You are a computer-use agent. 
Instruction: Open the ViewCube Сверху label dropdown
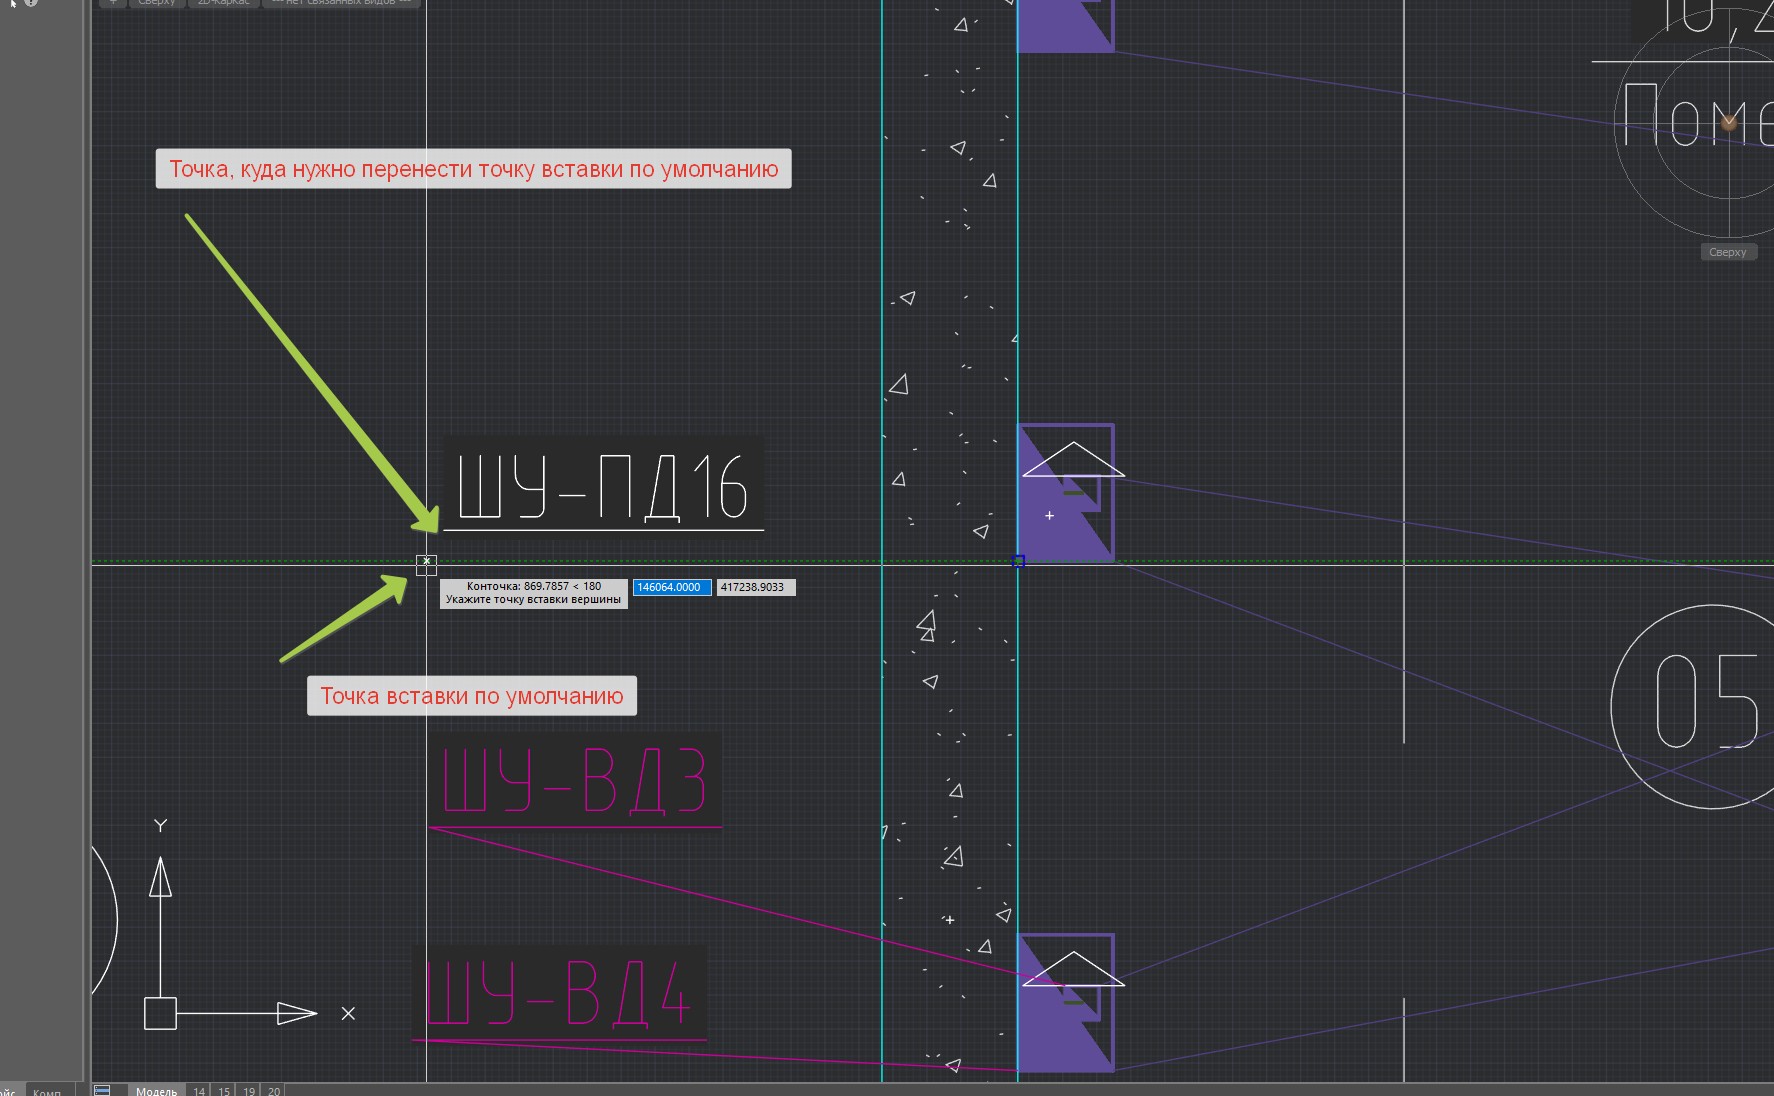(1728, 252)
